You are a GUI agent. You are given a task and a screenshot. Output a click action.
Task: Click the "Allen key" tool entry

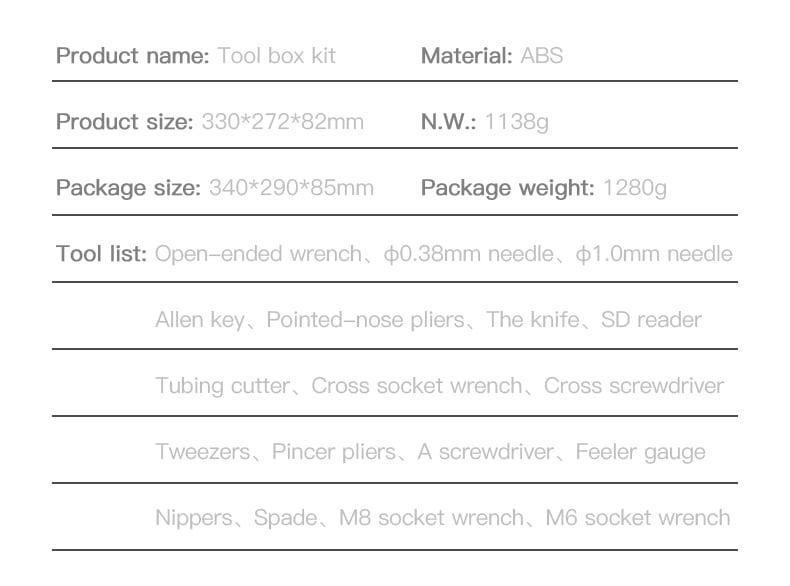199,320
